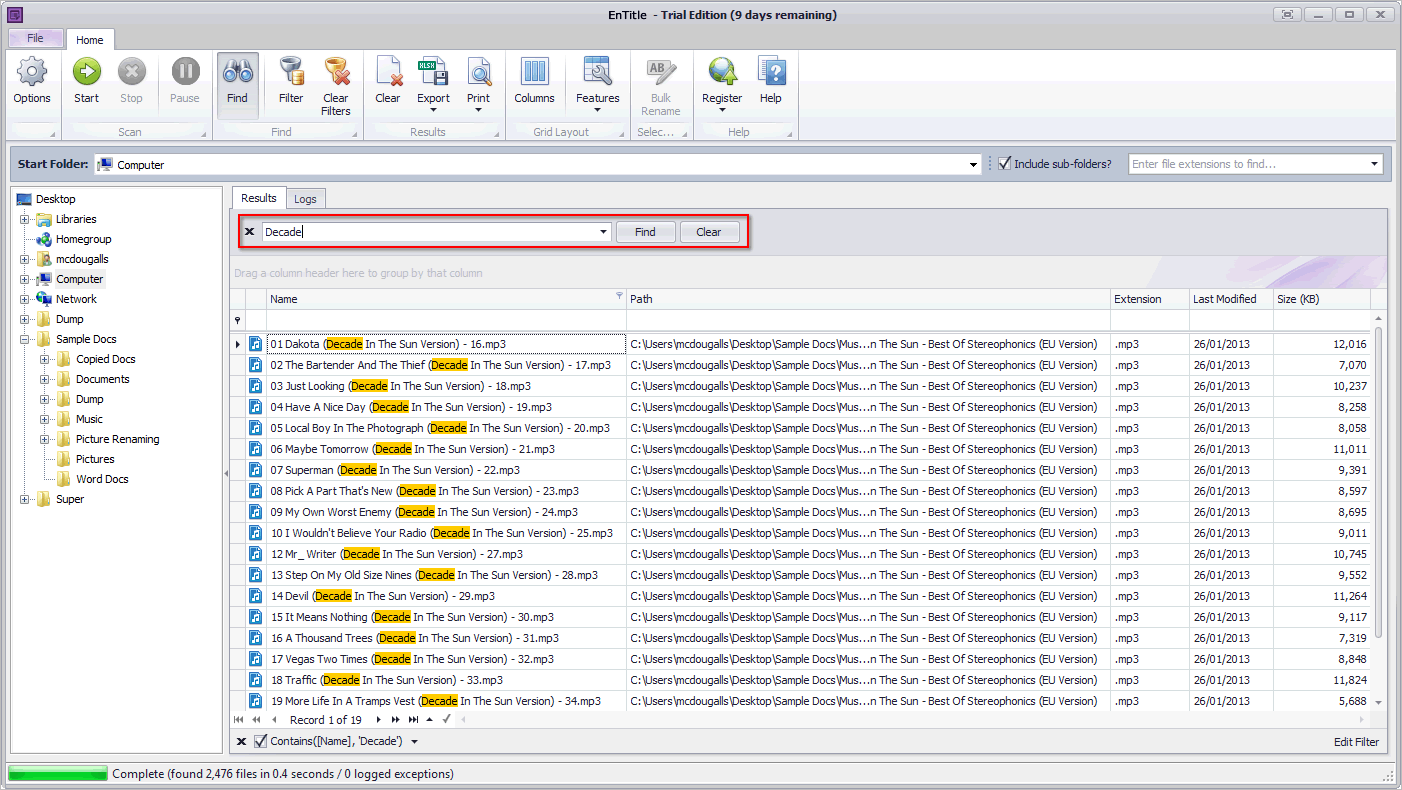Screen dimensions: 1402x790
Task: Uncheck the Contains Name Decade filter checkbox
Action: pos(261,741)
